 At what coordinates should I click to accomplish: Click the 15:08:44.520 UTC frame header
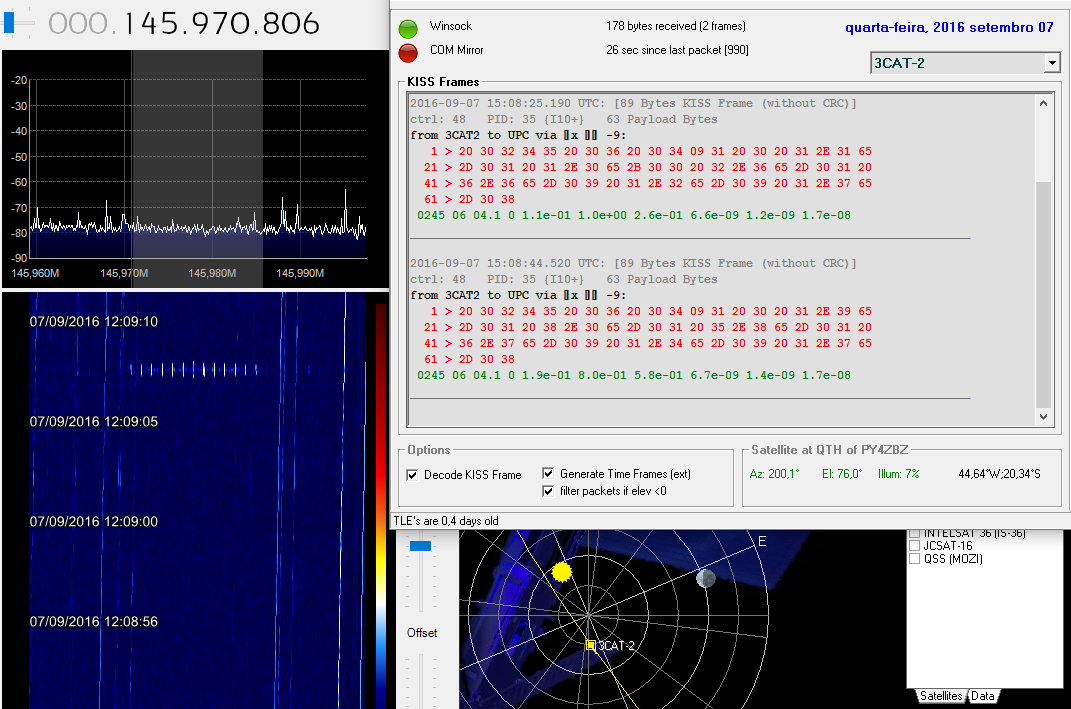point(632,263)
